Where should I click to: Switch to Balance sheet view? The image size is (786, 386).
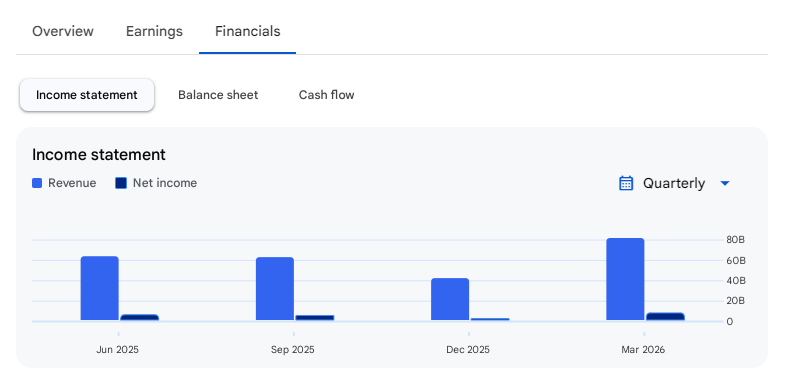(x=218, y=95)
